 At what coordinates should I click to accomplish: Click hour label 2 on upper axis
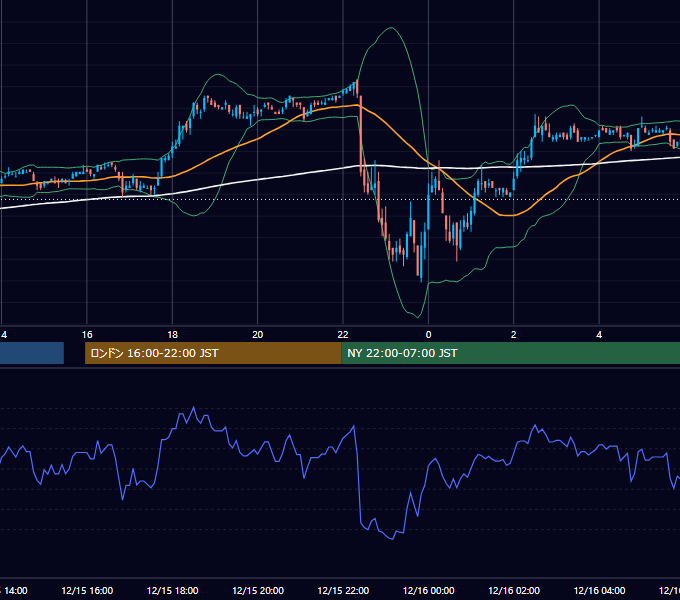pos(513,335)
